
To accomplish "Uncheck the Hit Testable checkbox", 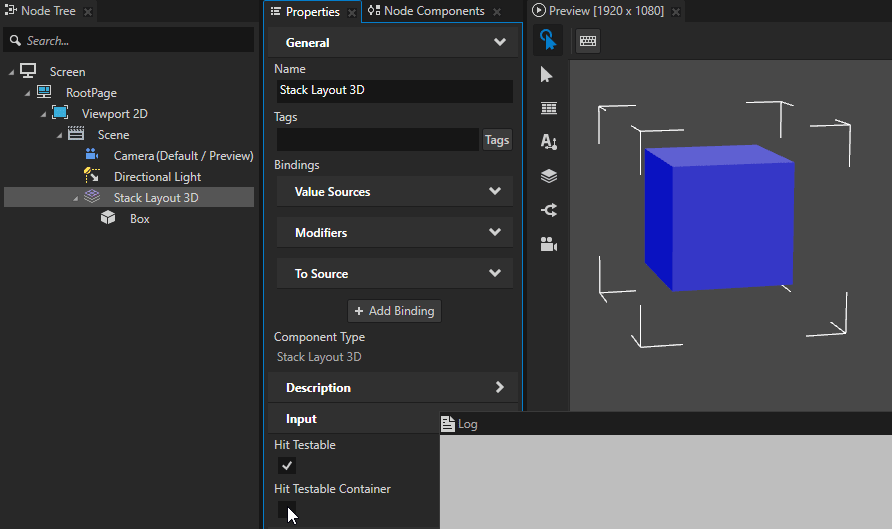I will pos(287,466).
